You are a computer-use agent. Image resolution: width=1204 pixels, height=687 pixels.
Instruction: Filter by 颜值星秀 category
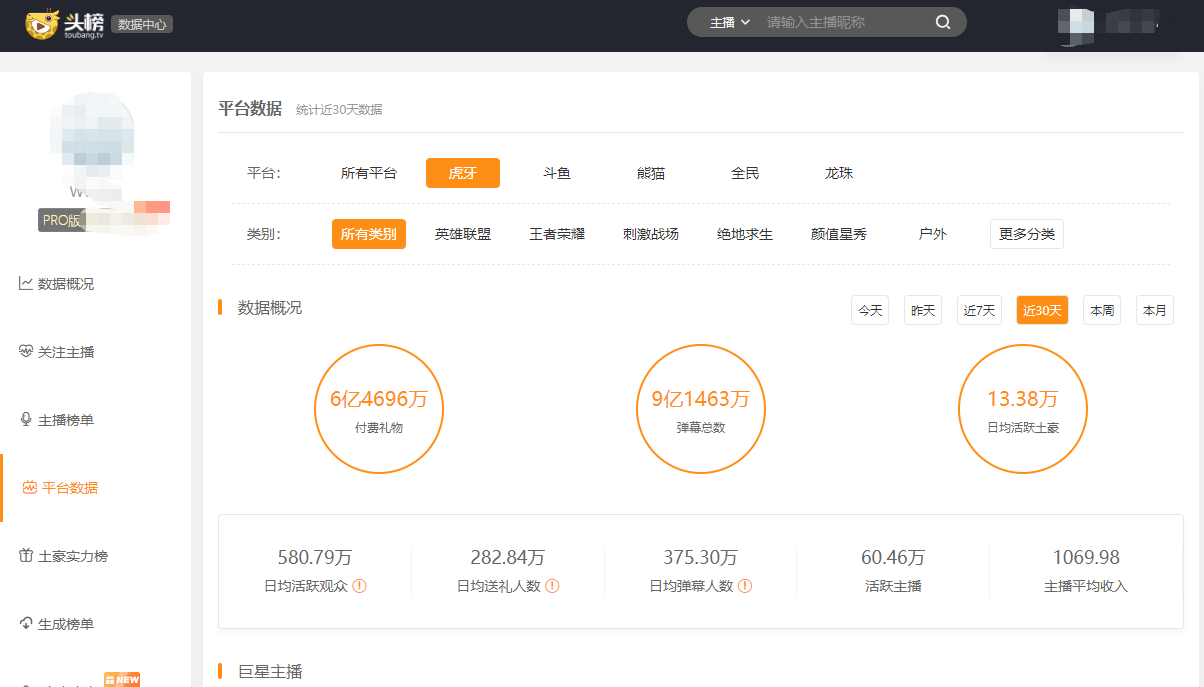click(x=839, y=234)
